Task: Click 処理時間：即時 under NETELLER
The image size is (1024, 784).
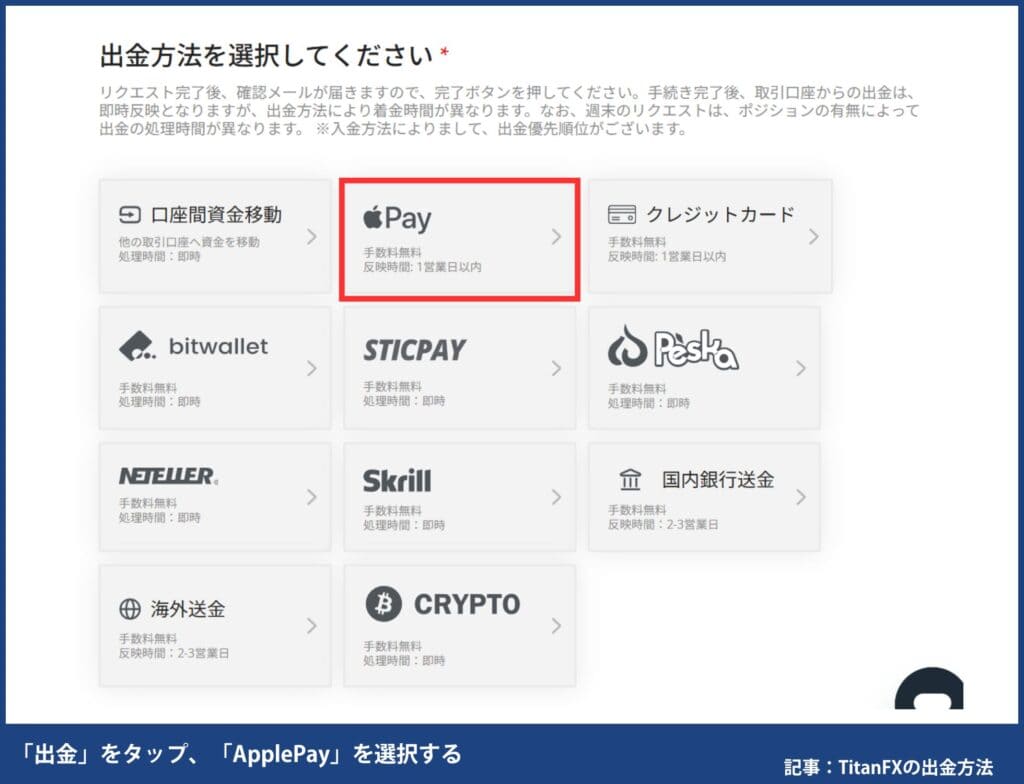Action: click(159, 517)
